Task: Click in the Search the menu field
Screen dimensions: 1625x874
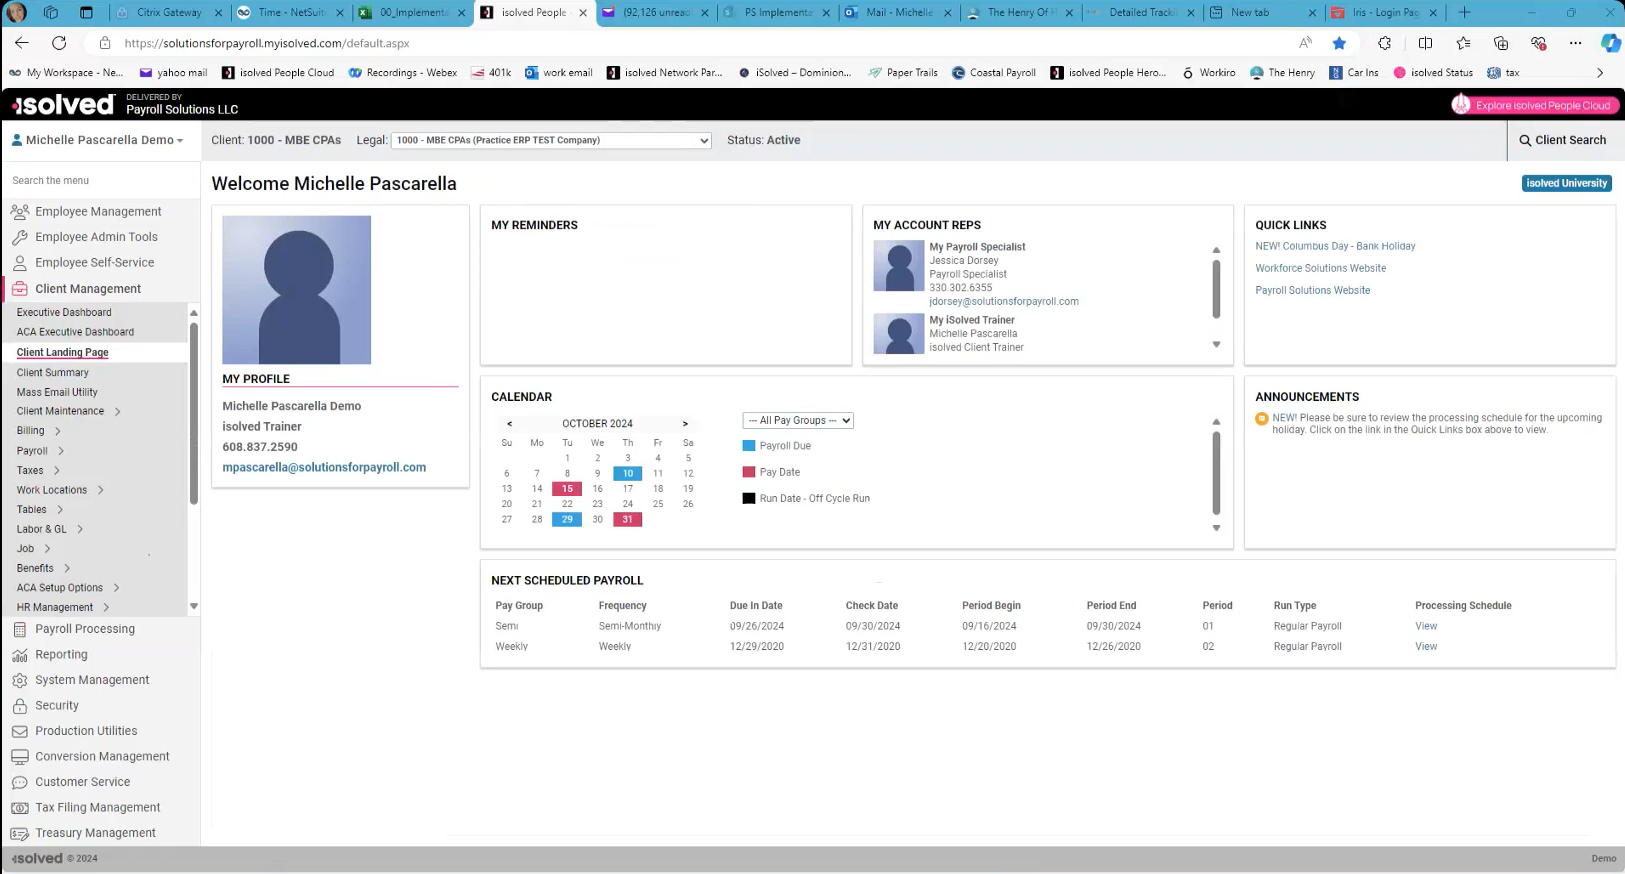Action: 100,181
